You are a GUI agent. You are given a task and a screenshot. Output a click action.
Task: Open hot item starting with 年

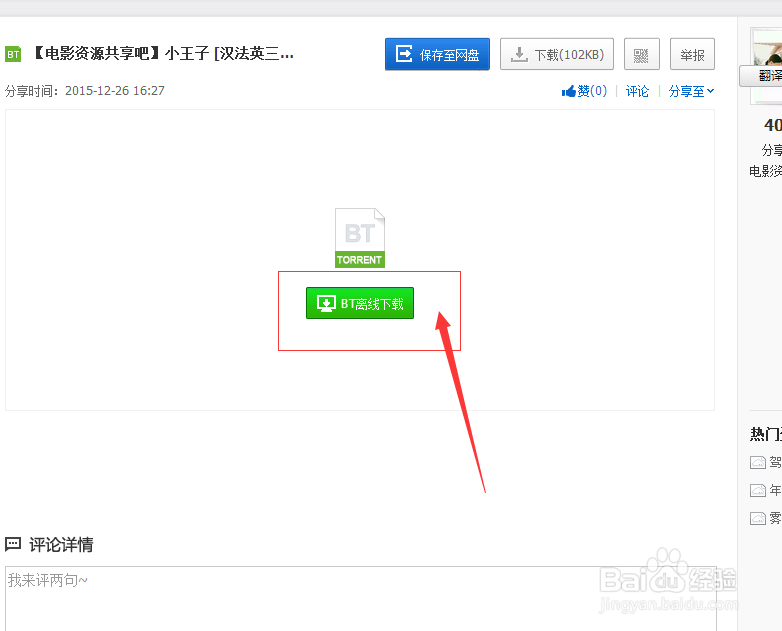pos(766,490)
